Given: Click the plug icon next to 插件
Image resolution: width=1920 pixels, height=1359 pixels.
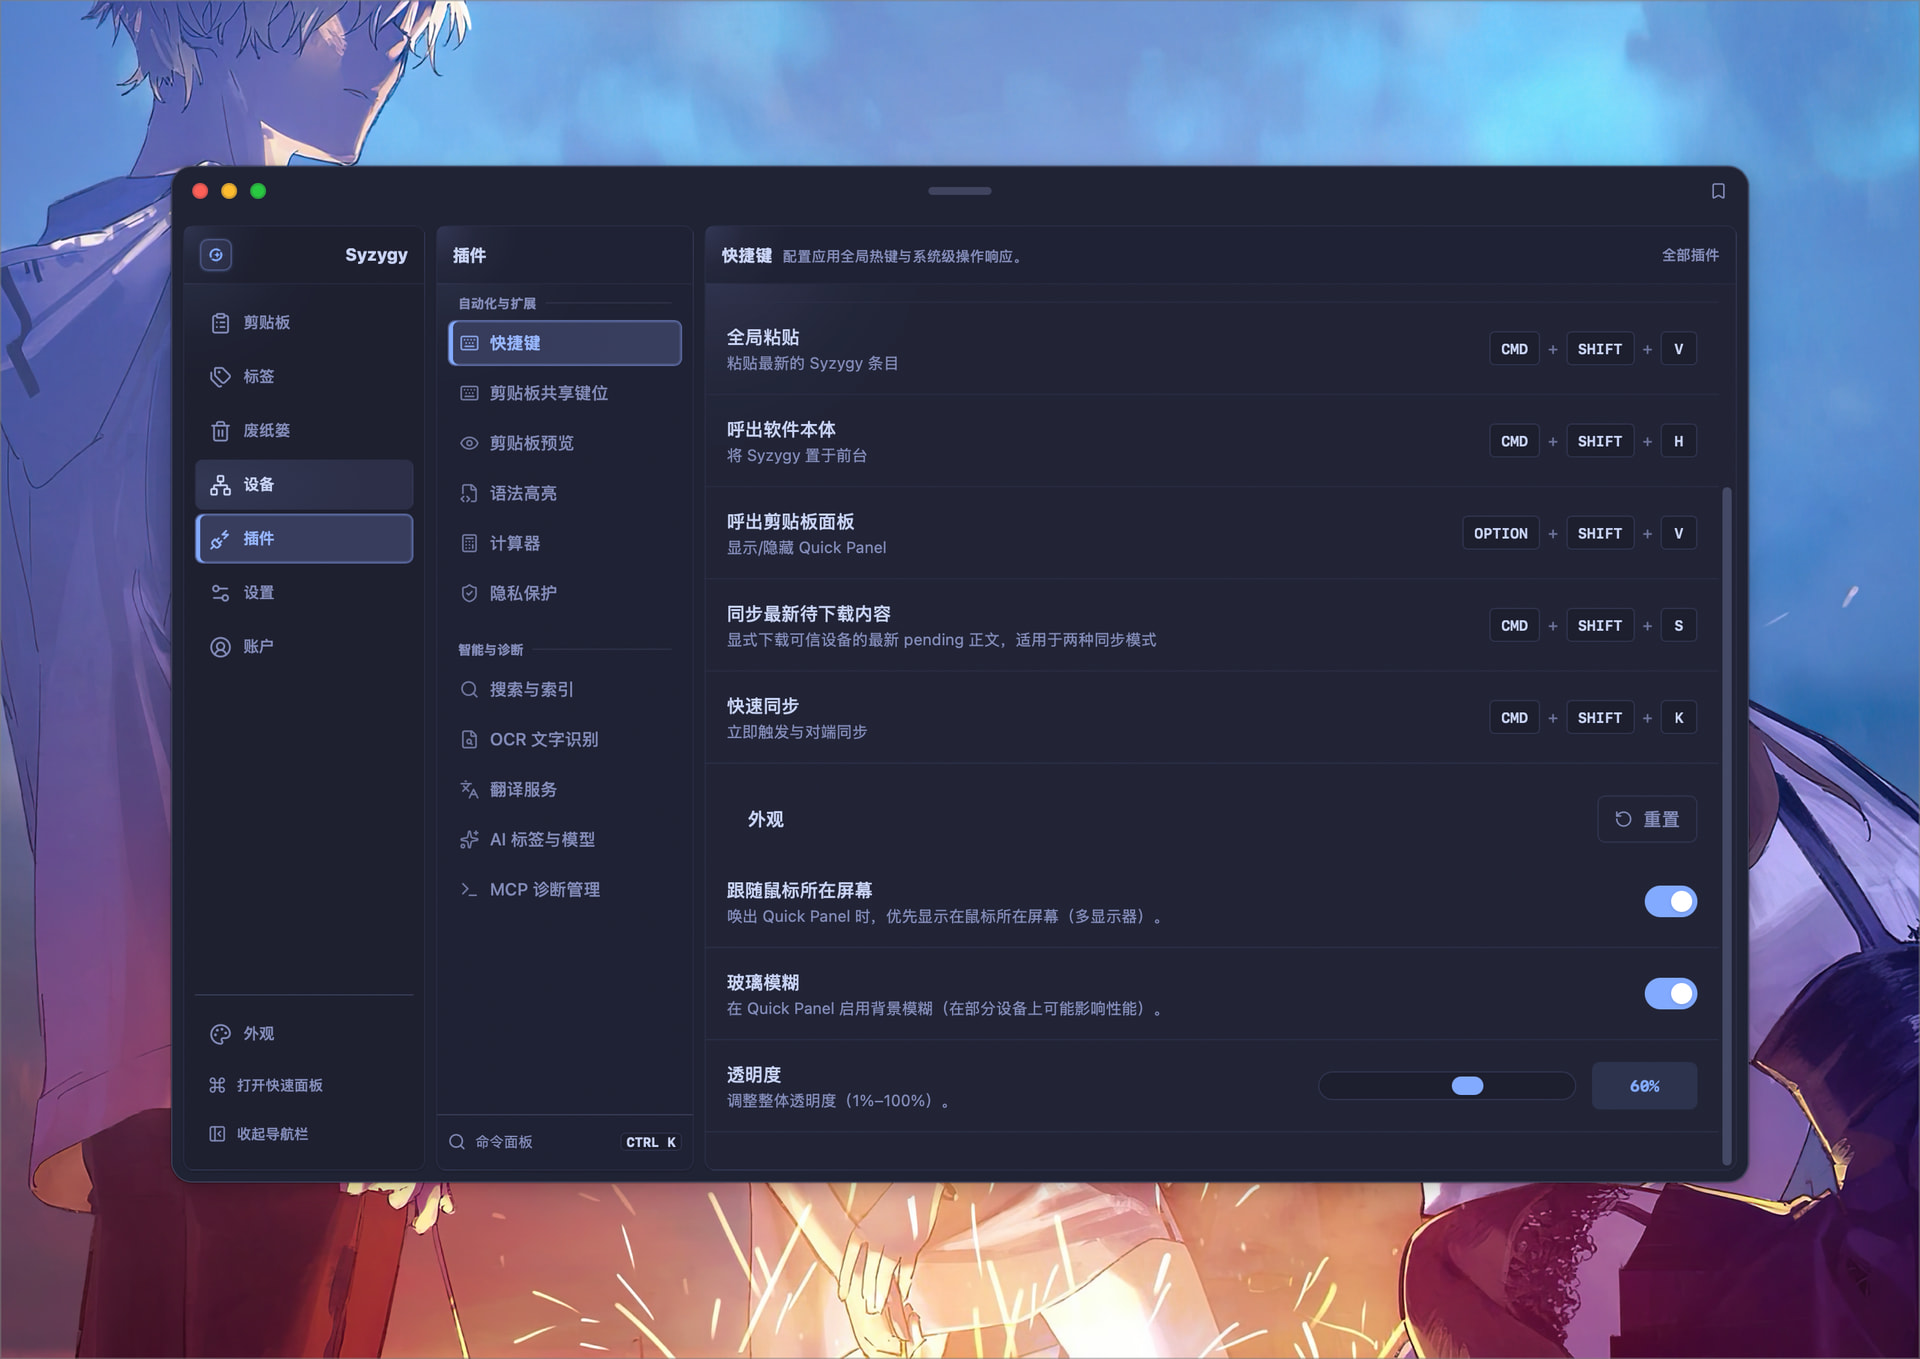Looking at the screenshot, I should click(220, 539).
